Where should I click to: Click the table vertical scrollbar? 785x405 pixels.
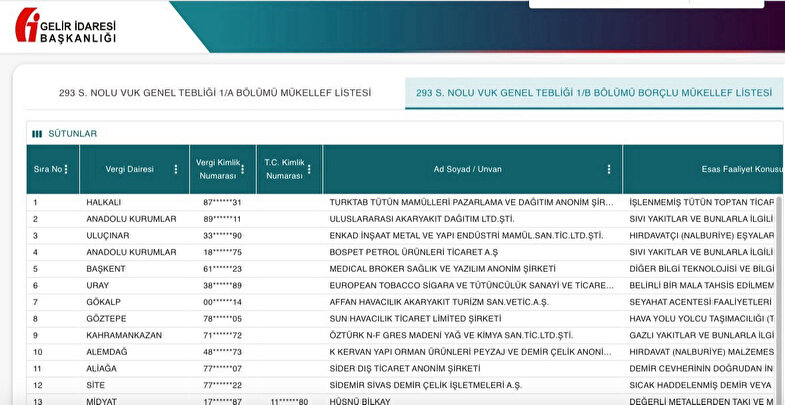click(x=779, y=299)
